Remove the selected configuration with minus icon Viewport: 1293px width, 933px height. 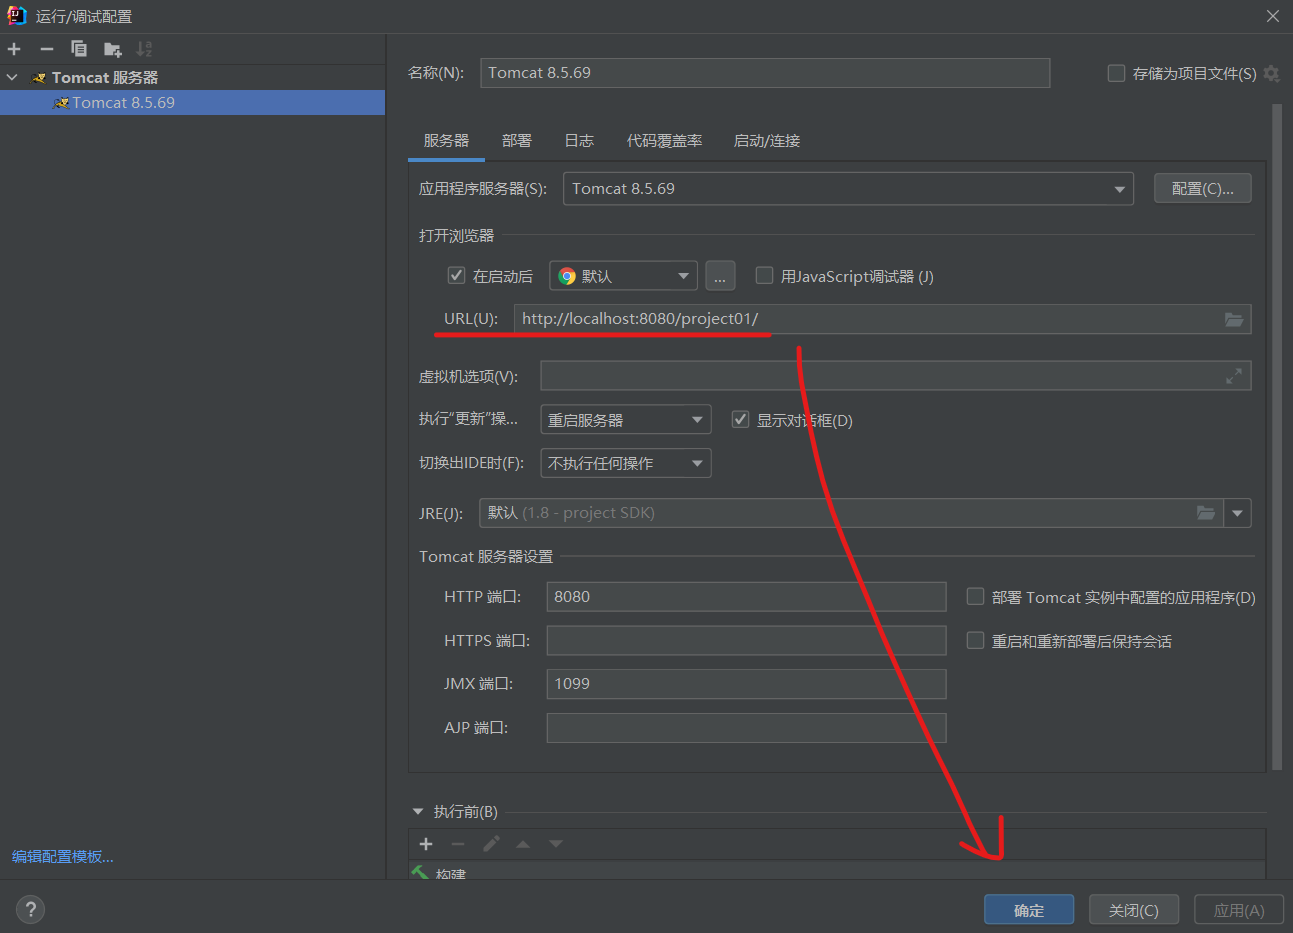(x=47, y=49)
